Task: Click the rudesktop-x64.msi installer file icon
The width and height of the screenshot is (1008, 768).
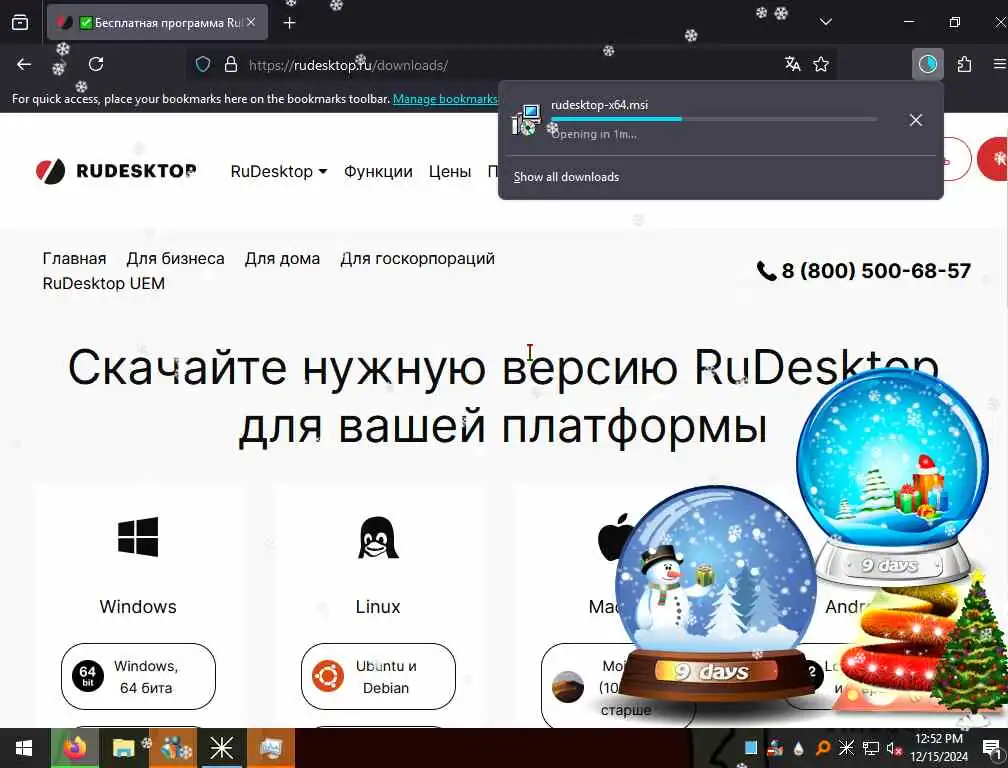Action: 526,120
